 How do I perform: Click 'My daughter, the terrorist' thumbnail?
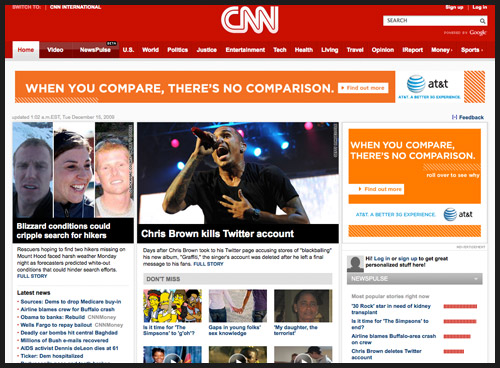point(303,306)
